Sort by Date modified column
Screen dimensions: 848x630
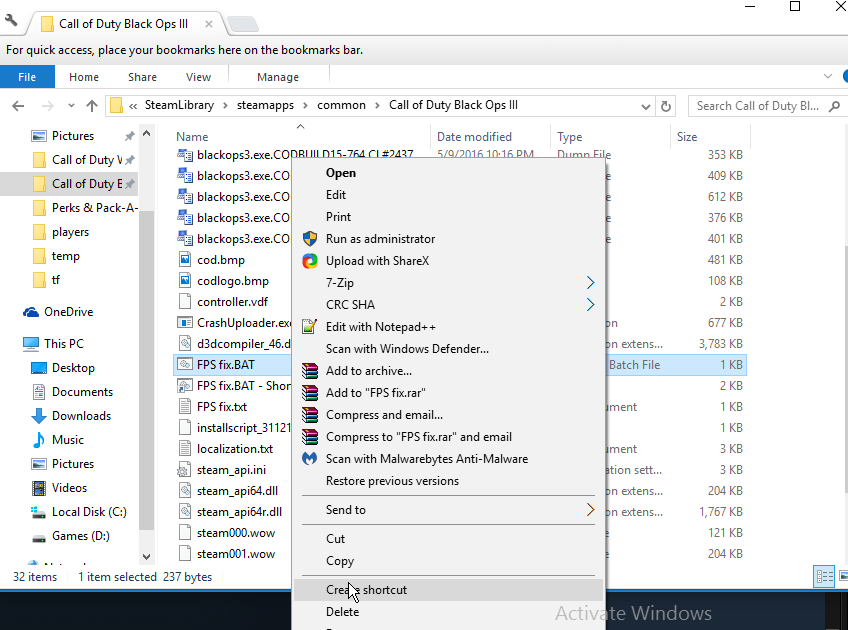(x=474, y=137)
